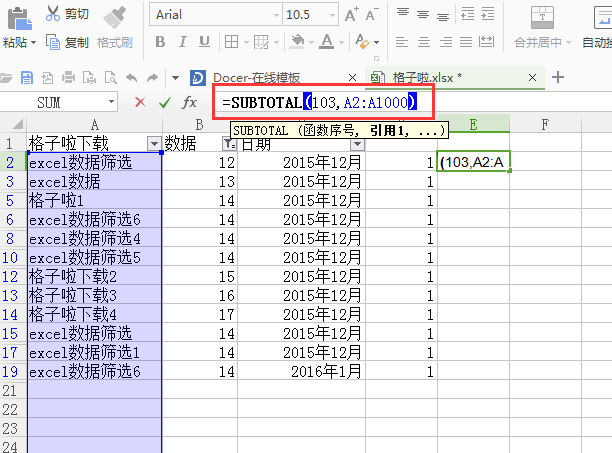
Task: Expand the font color dropdown arrow
Action: pos(341,42)
